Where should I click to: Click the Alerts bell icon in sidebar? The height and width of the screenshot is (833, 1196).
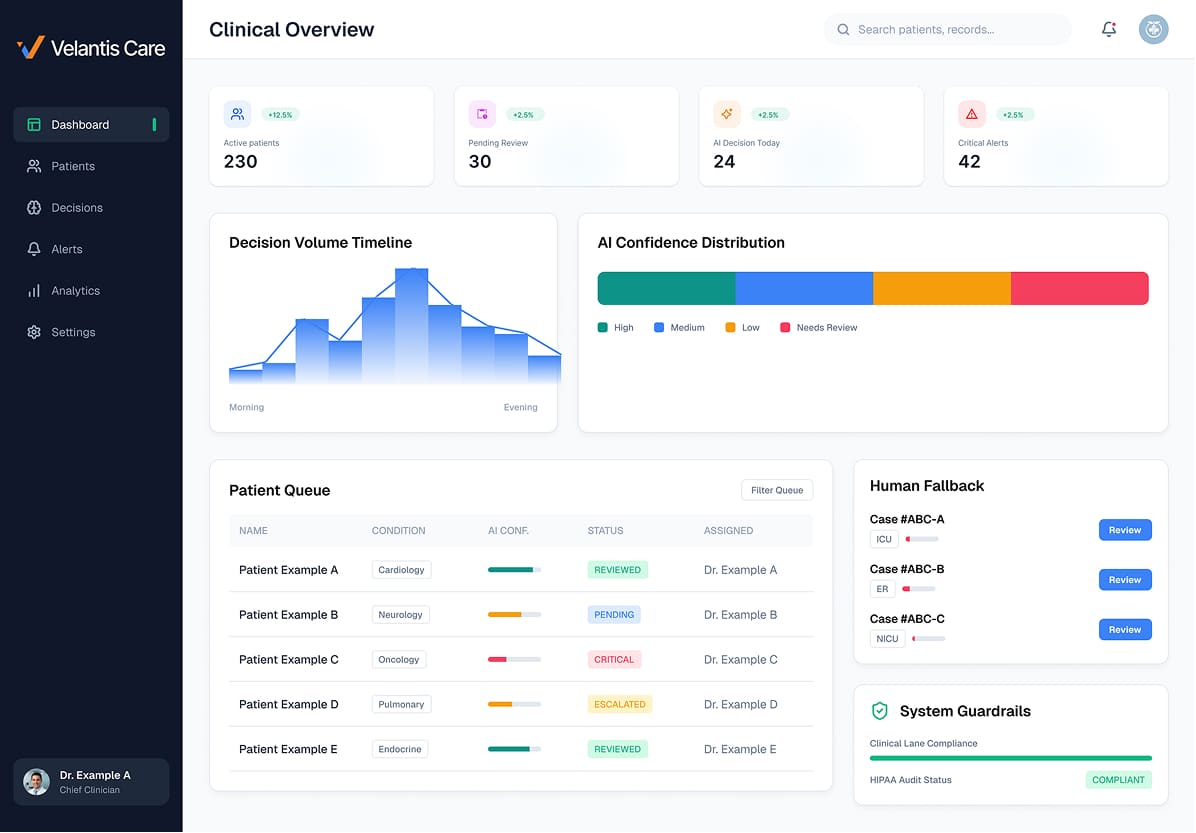(x=34, y=249)
